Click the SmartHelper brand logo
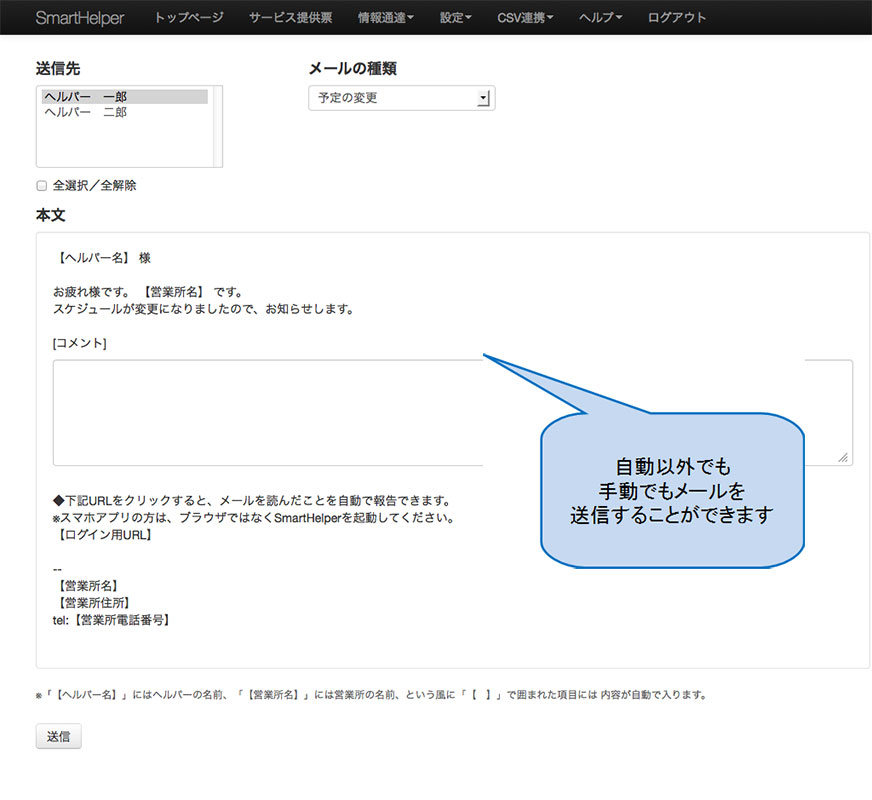Image resolution: width=872 pixels, height=800 pixels. [x=80, y=18]
